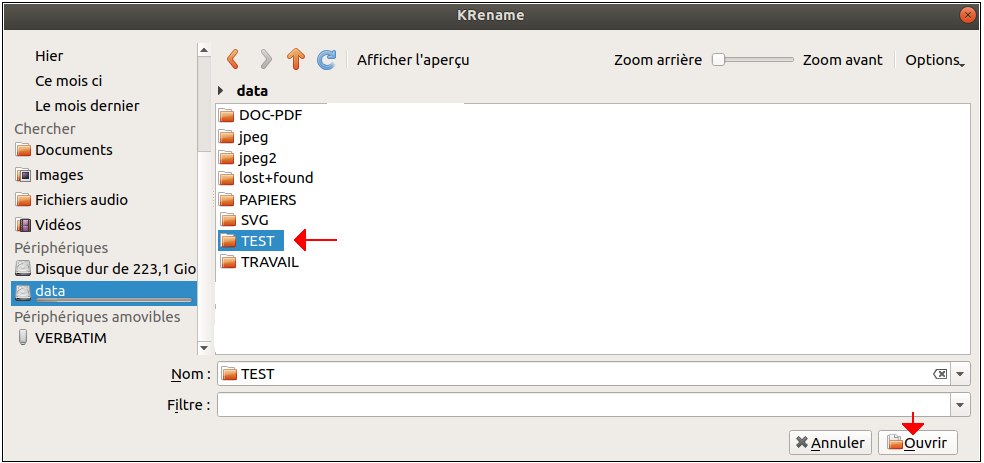Expand the data breadcrumb triangle
This screenshot has height=463, width=984.
coord(220,91)
